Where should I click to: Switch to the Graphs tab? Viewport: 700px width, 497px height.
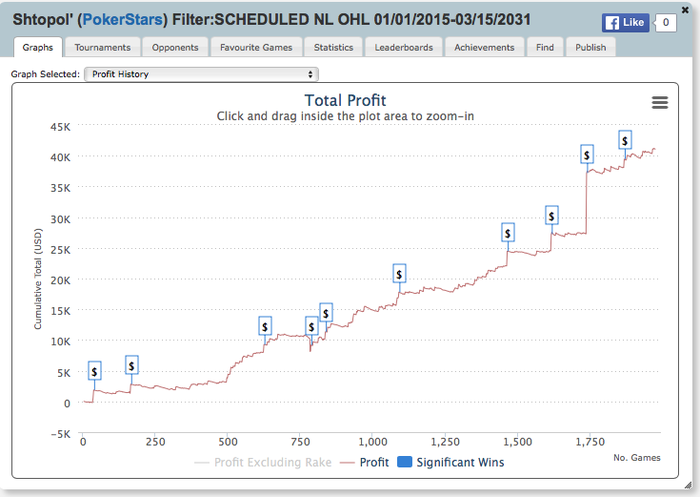pyautogui.click(x=38, y=47)
